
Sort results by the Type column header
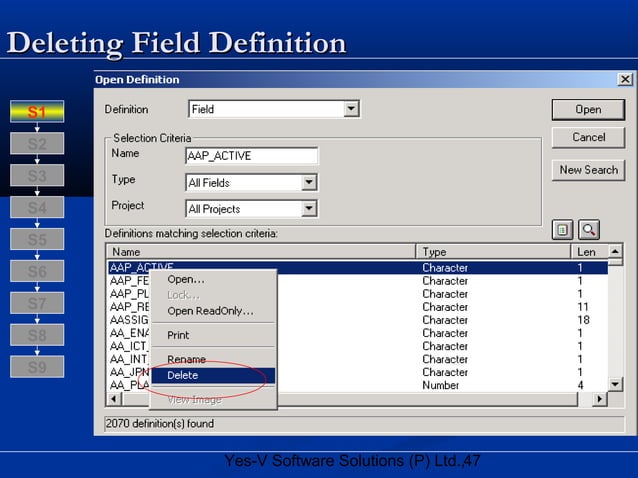492,252
